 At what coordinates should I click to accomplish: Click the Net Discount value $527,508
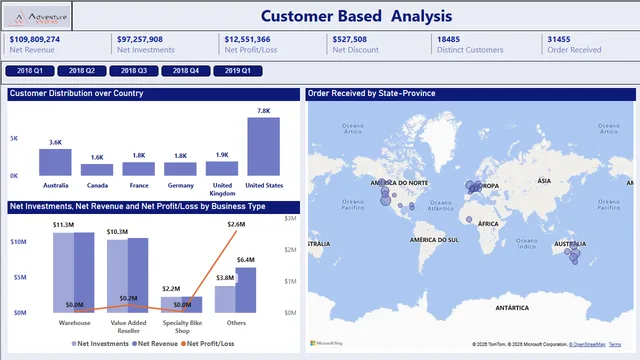pyautogui.click(x=349, y=39)
